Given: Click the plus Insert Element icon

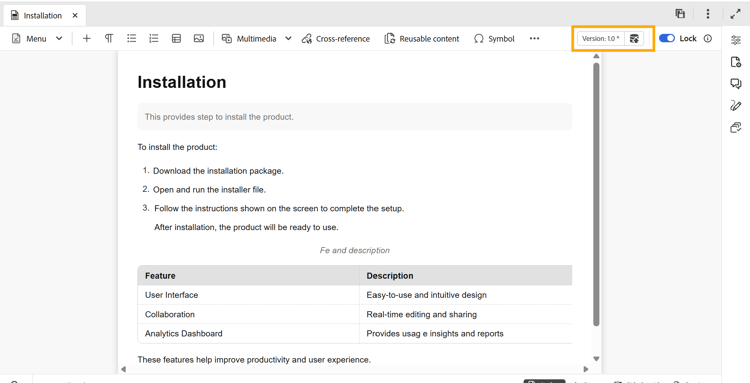Looking at the screenshot, I should point(87,39).
